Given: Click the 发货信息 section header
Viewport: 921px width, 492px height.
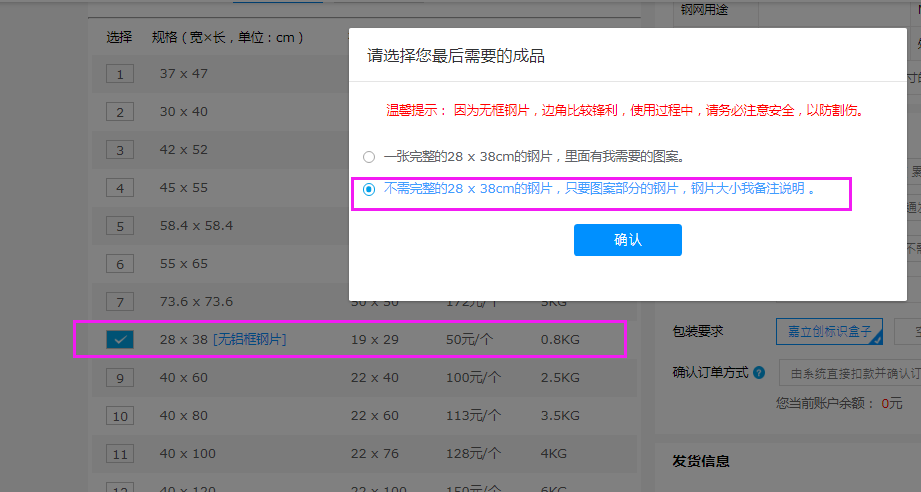Looking at the screenshot, I should click(x=701, y=461).
